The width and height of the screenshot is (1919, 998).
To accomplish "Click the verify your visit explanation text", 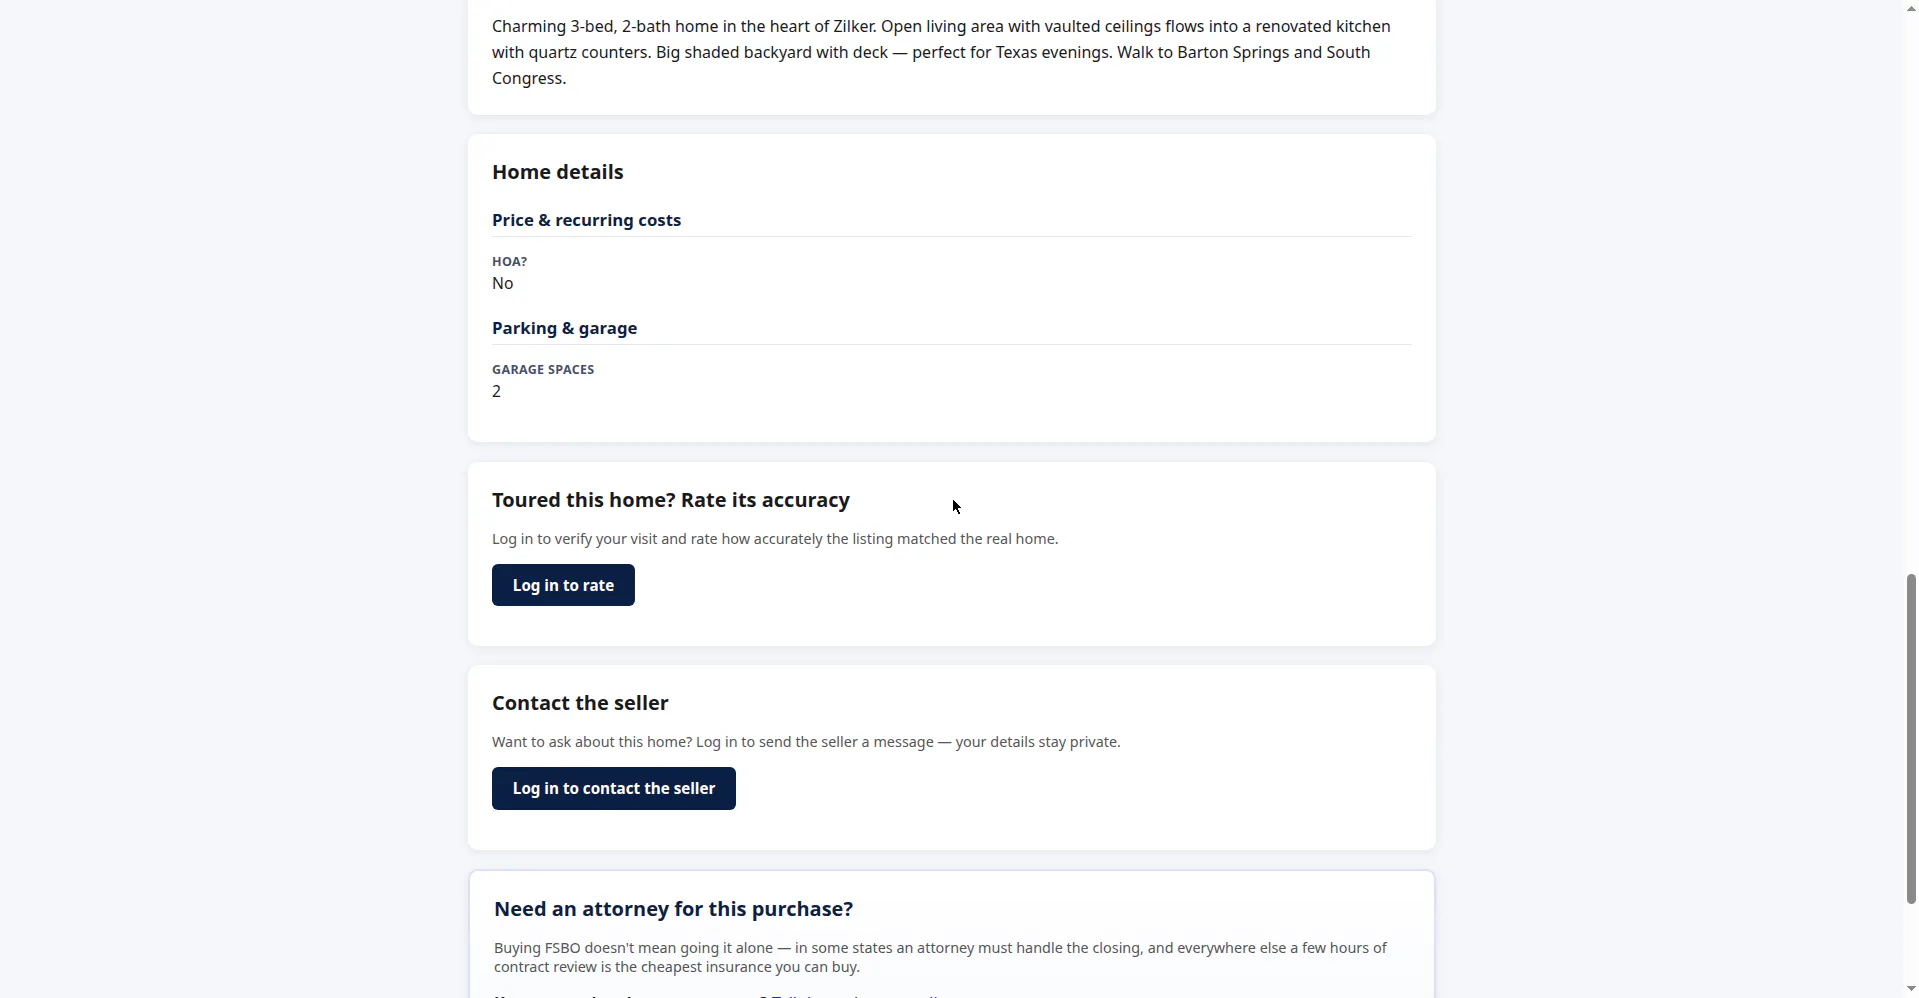I will [x=775, y=539].
